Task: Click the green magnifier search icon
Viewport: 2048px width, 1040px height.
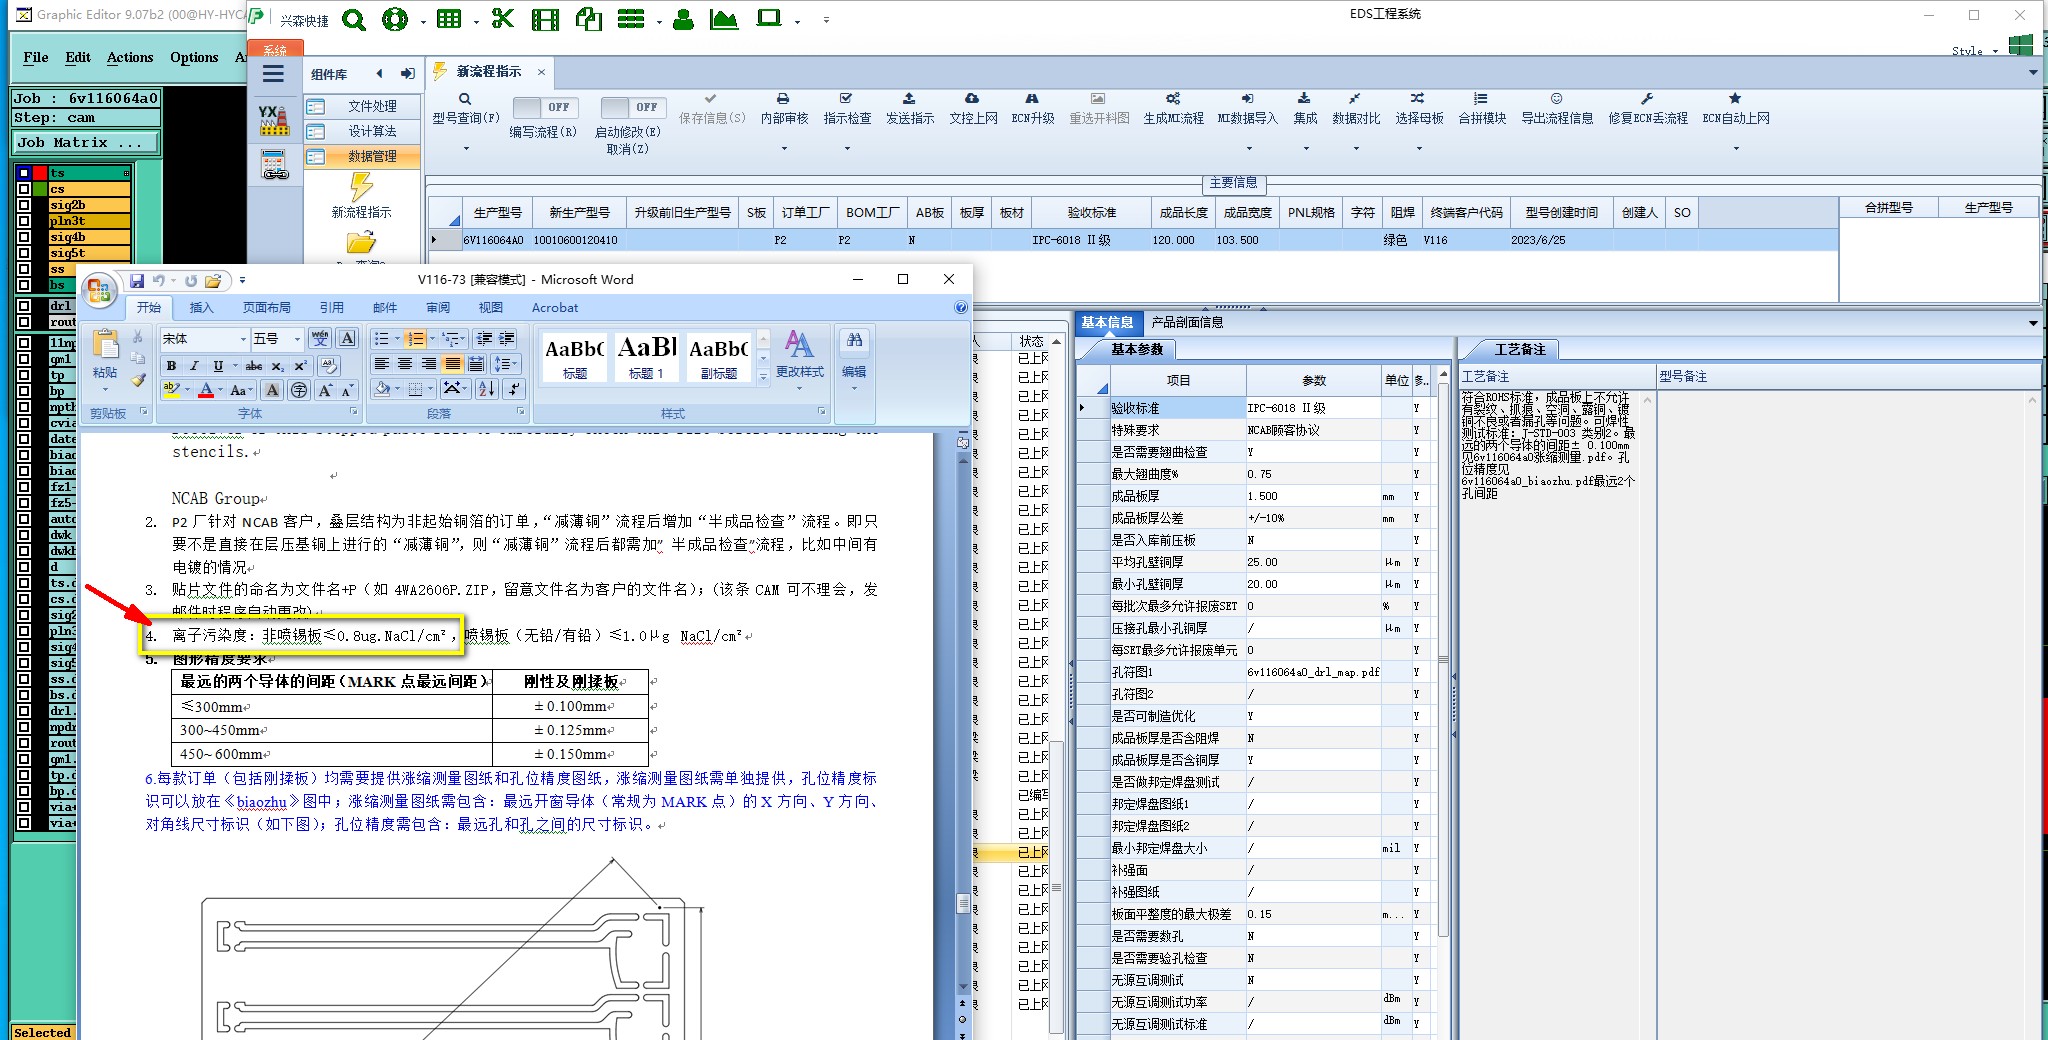Action: [353, 19]
